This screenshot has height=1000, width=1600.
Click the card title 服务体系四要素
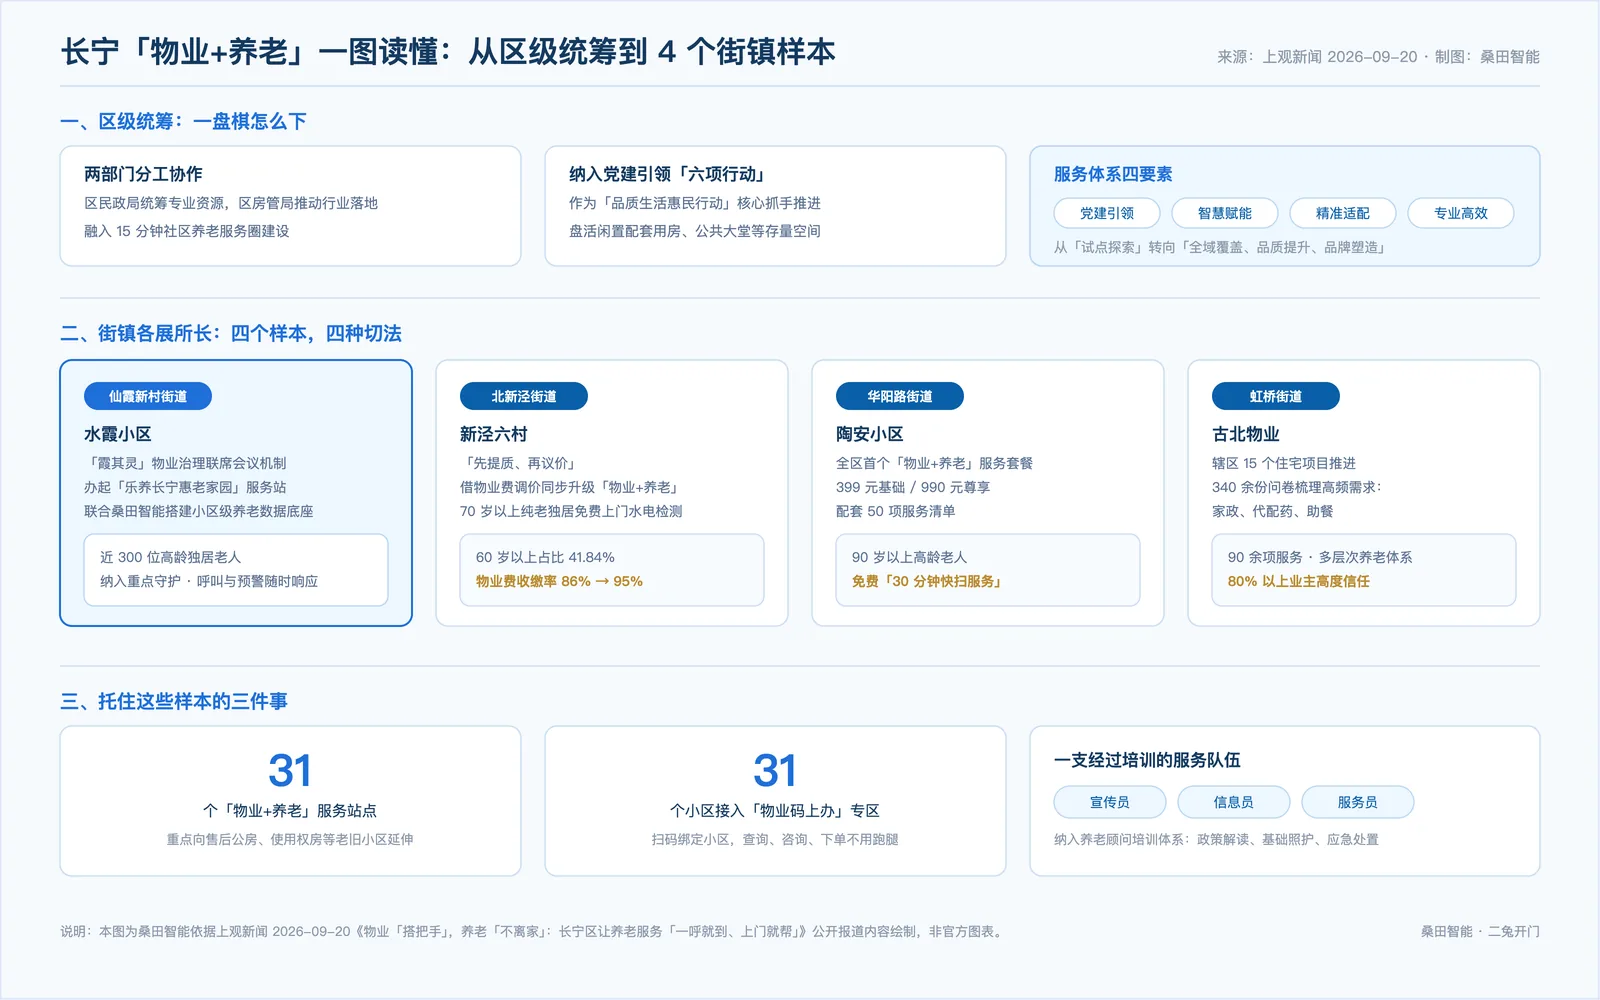pyautogui.click(x=1113, y=174)
